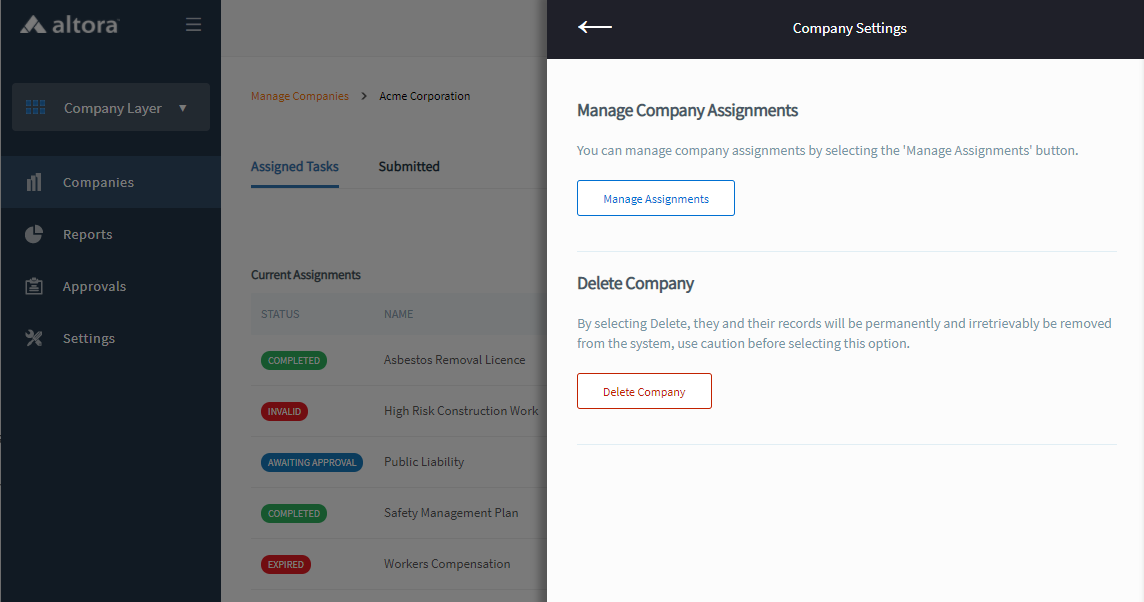Image resolution: width=1144 pixels, height=602 pixels.
Task: Follow the Manage Companies breadcrumb link
Action: [300, 96]
